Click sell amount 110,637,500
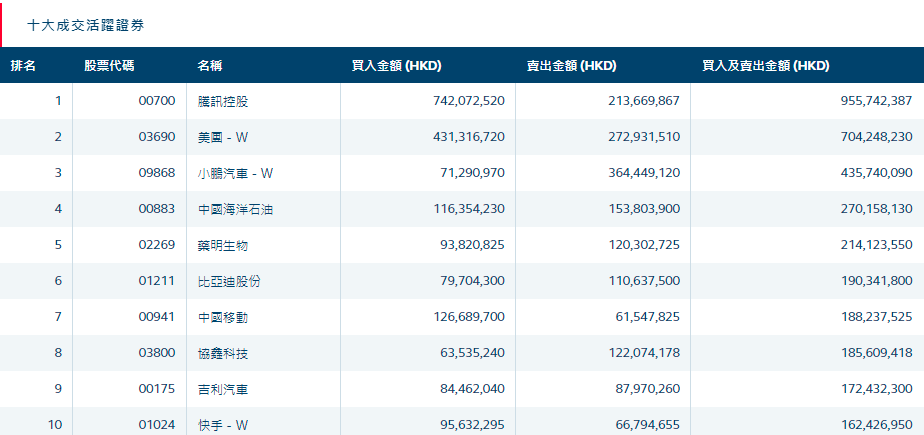Viewport: 924px width, 435px height. (644, 281)
